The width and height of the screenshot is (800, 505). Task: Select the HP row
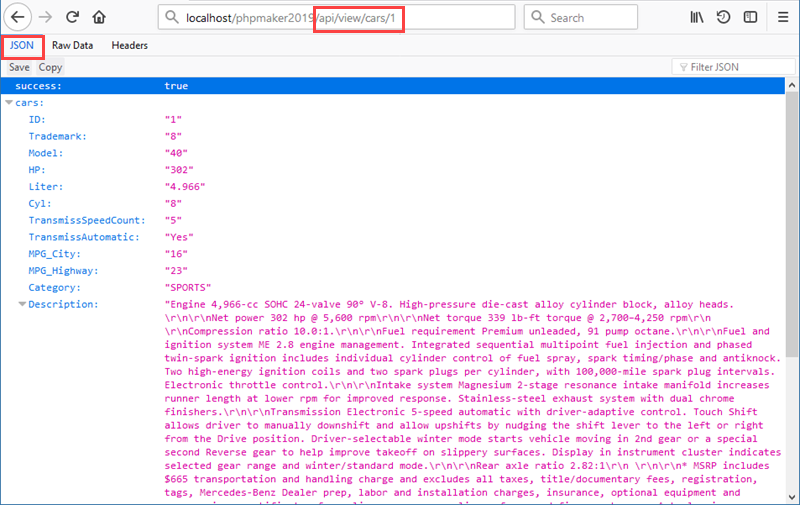click(392, 170)
